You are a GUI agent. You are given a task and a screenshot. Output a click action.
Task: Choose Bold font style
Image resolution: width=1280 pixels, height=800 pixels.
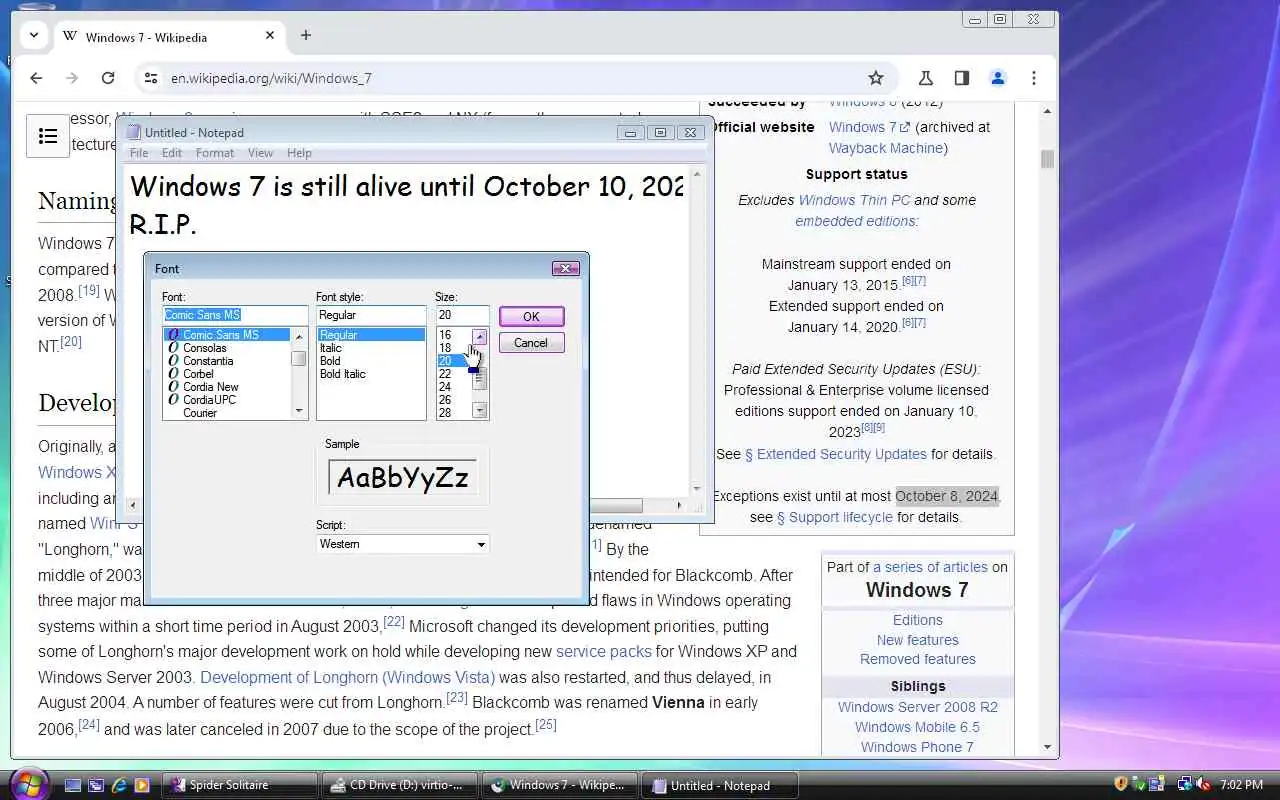pyautogui.click(x=371, y=361)
